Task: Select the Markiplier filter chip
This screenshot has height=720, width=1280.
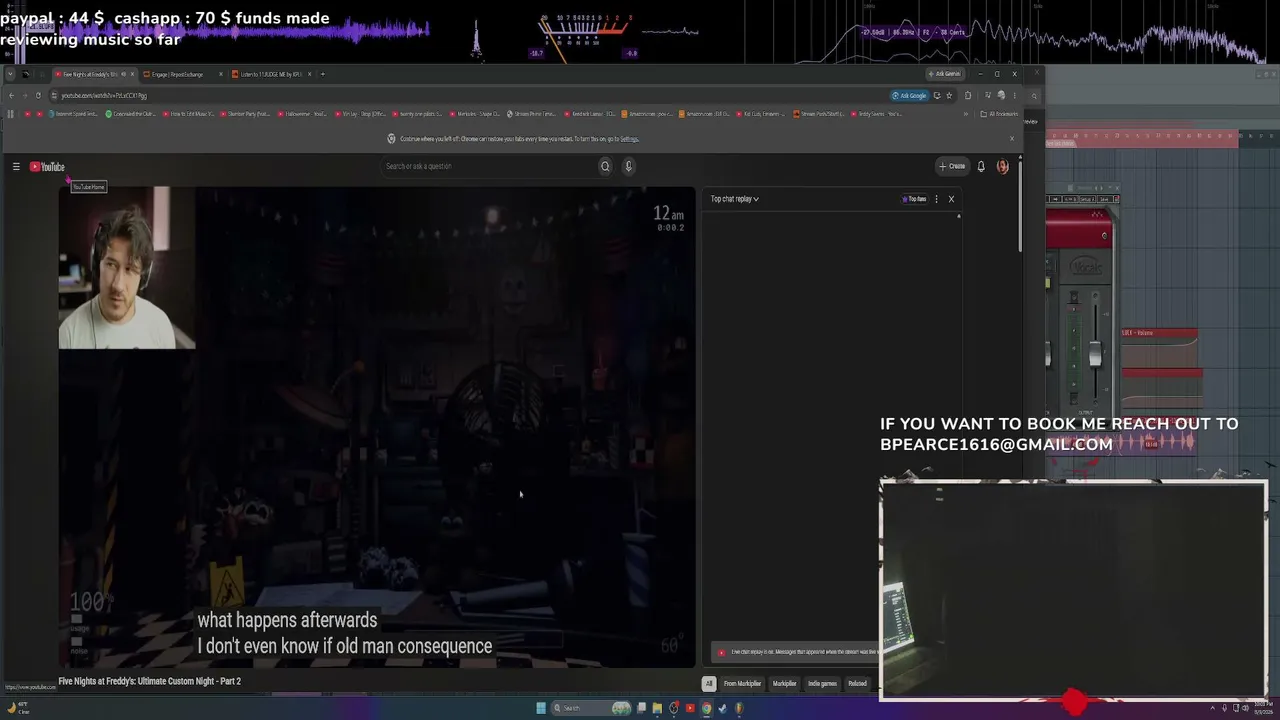Action: 784,684
